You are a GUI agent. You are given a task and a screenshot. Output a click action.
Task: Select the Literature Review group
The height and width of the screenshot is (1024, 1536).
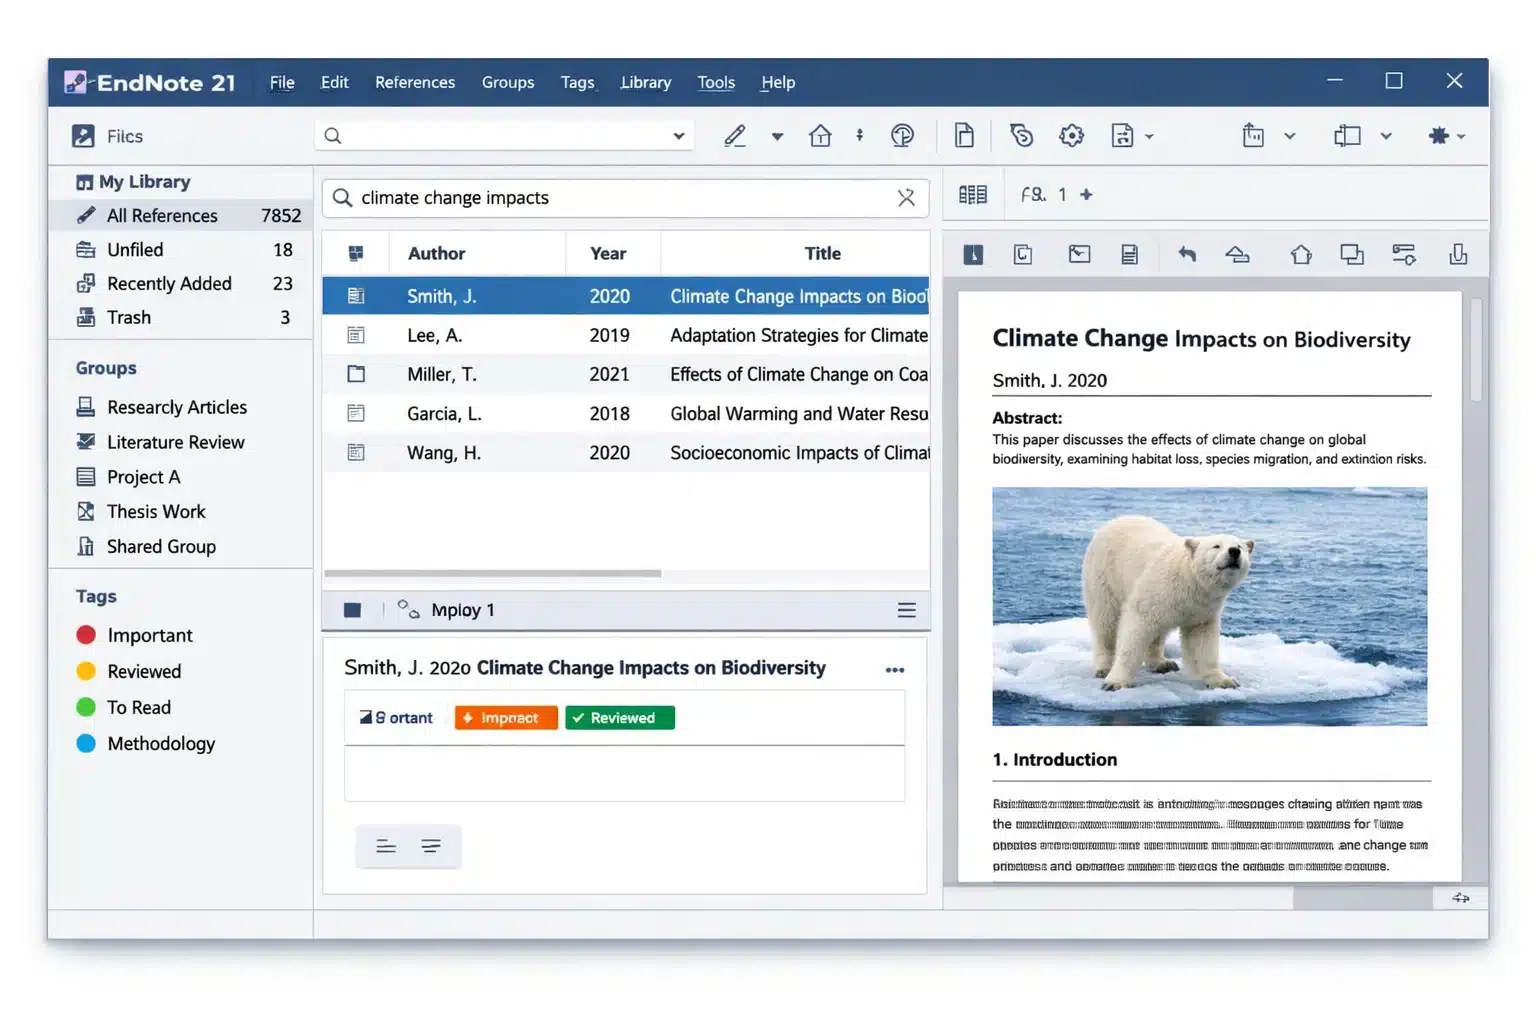pyautogui.click(x=175, y=442)
